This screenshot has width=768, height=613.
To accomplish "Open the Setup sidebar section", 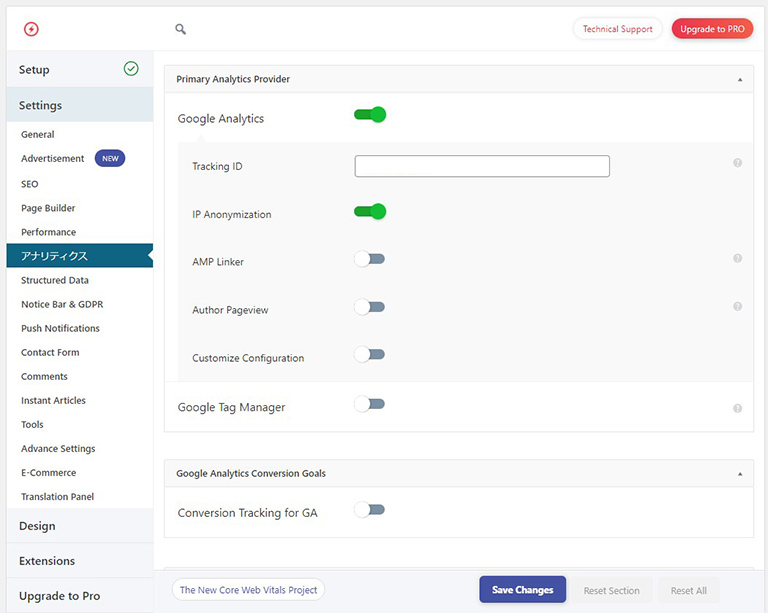I will pos(80,69).
